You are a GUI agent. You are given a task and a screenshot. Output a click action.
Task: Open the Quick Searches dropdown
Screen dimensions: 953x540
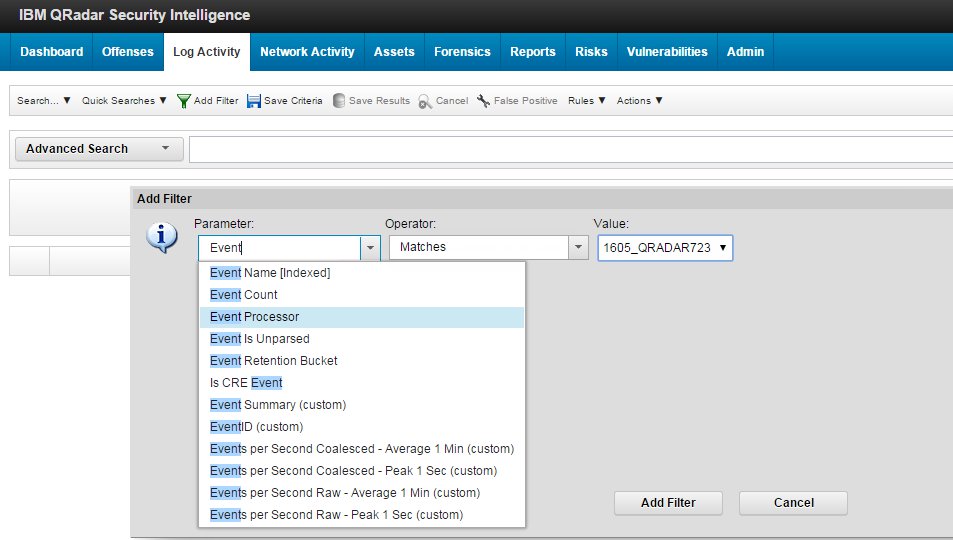(x=124, y=101)
